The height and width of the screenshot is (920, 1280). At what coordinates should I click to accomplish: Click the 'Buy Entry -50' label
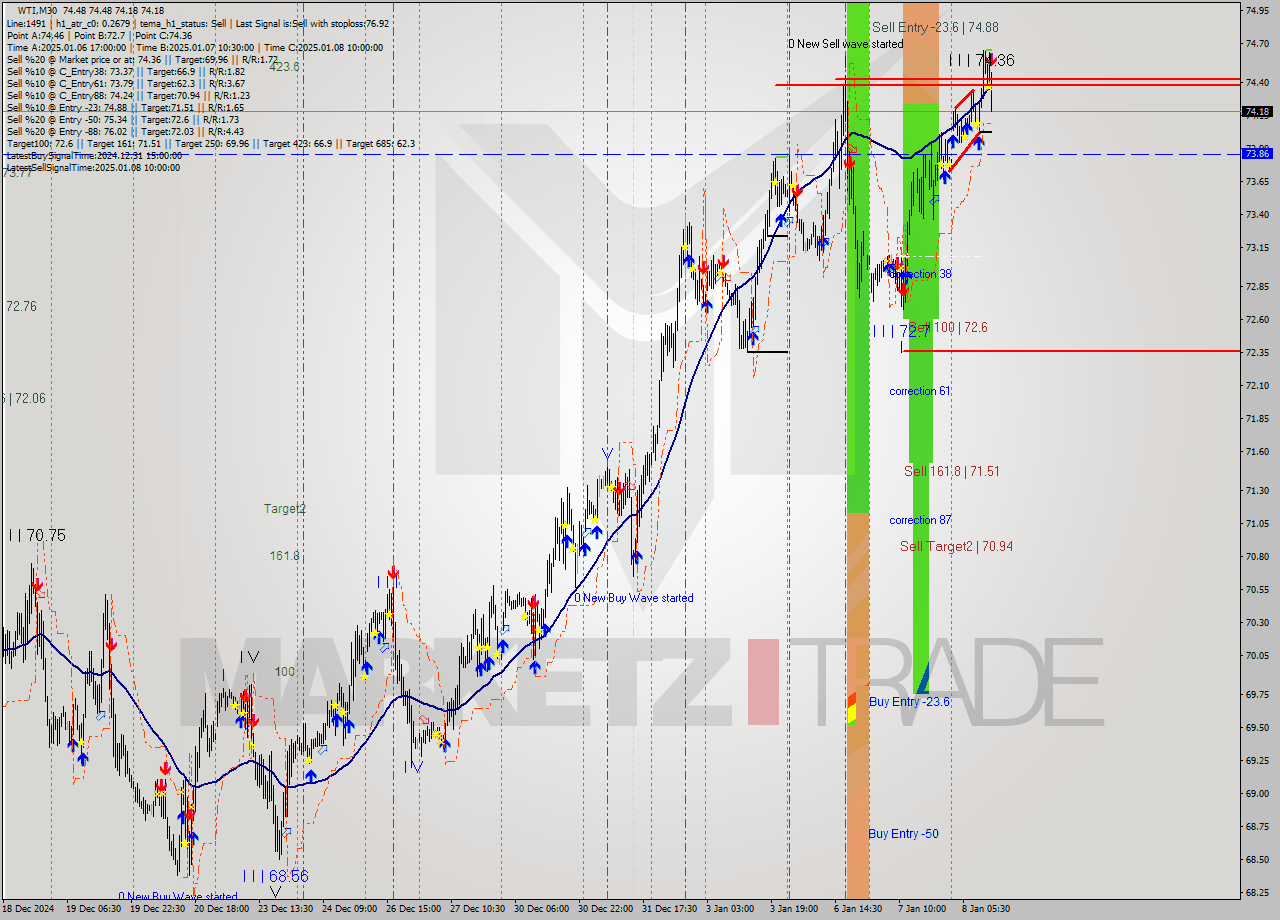pos(903,834)
